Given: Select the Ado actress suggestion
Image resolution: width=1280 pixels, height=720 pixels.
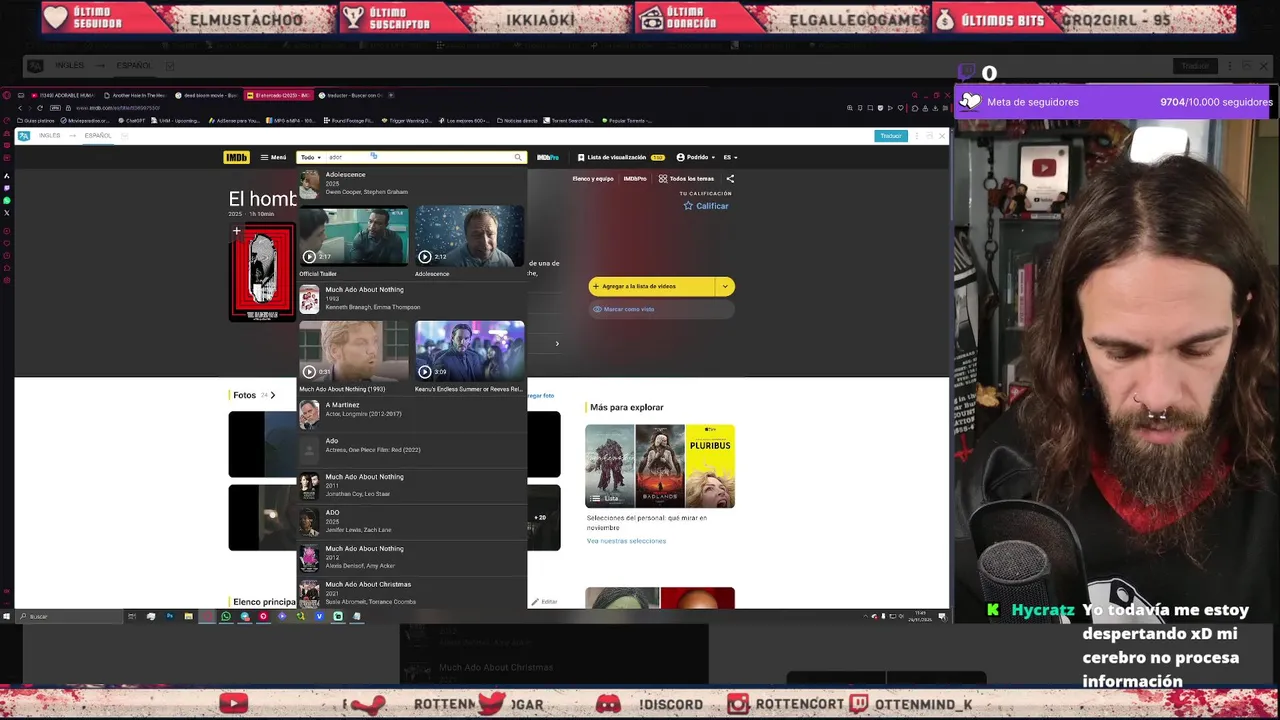Looking at the screenshot, I should click(x=412, y=448).
